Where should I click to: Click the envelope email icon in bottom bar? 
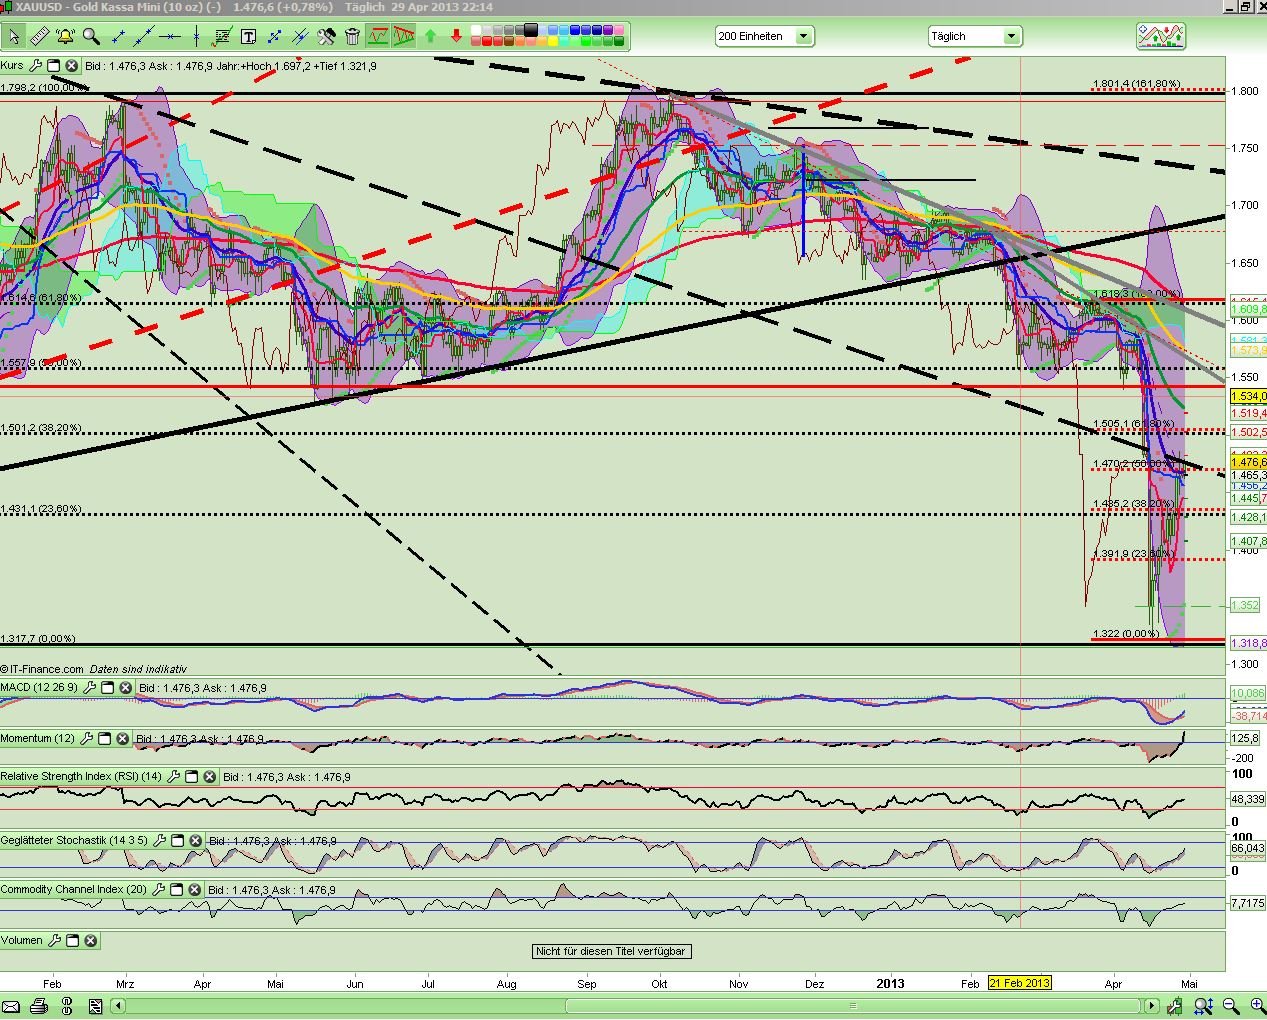pyautogui.click(x=11, y=1007)
